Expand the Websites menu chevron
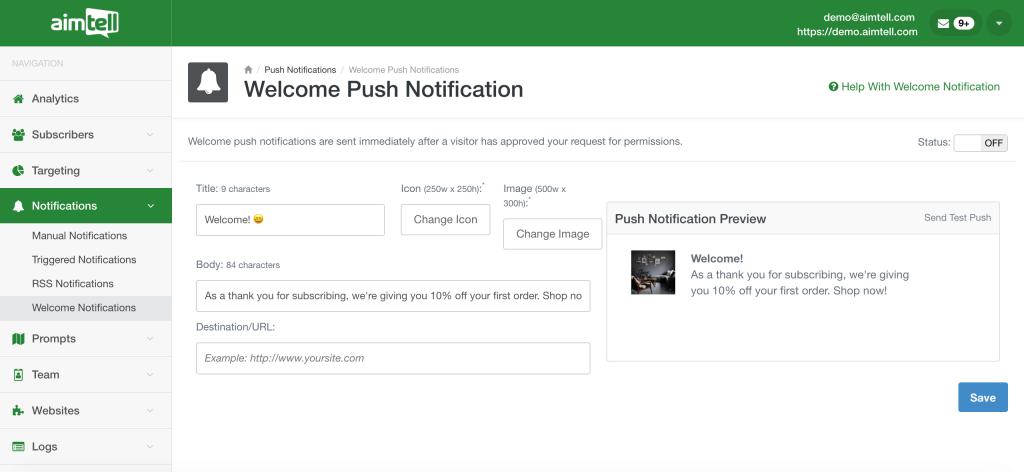The width and height of the screenshot is (1024, 472). 150,411
